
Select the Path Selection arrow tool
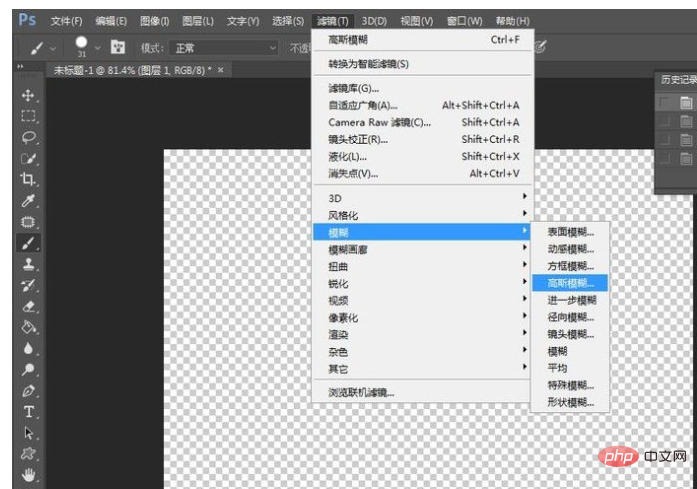tap(28, 433)
